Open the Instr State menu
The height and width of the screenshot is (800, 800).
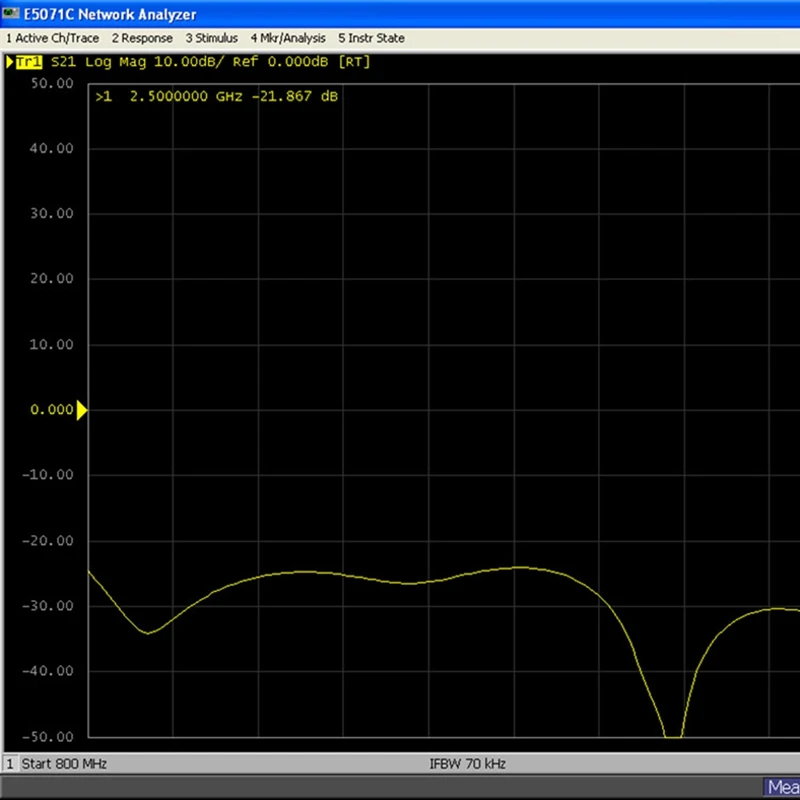pos(371,38)
